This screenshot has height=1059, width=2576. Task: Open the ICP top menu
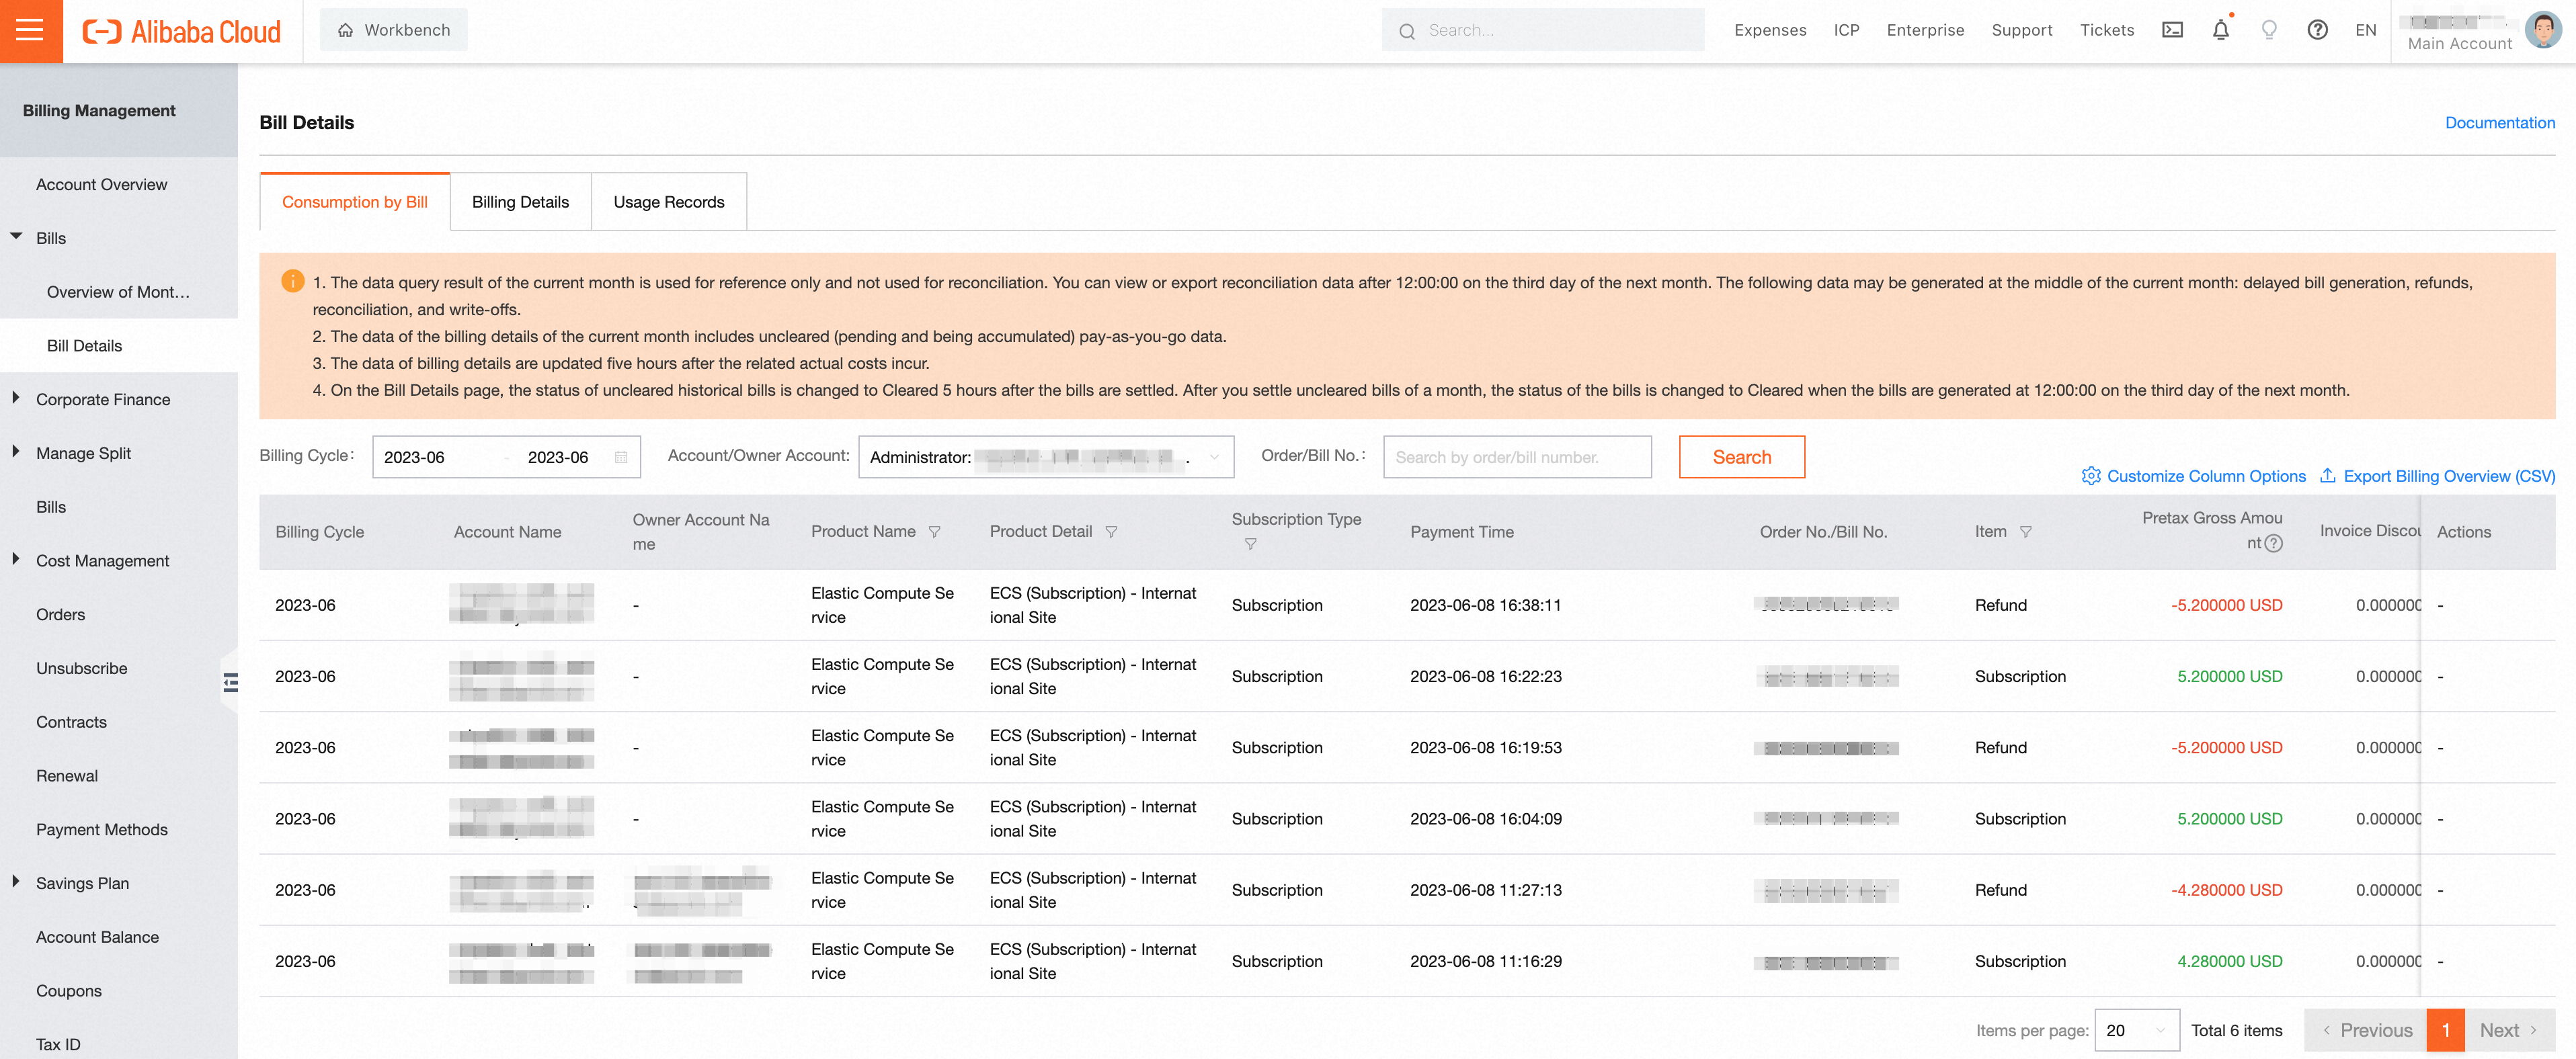click(1846, 30)
